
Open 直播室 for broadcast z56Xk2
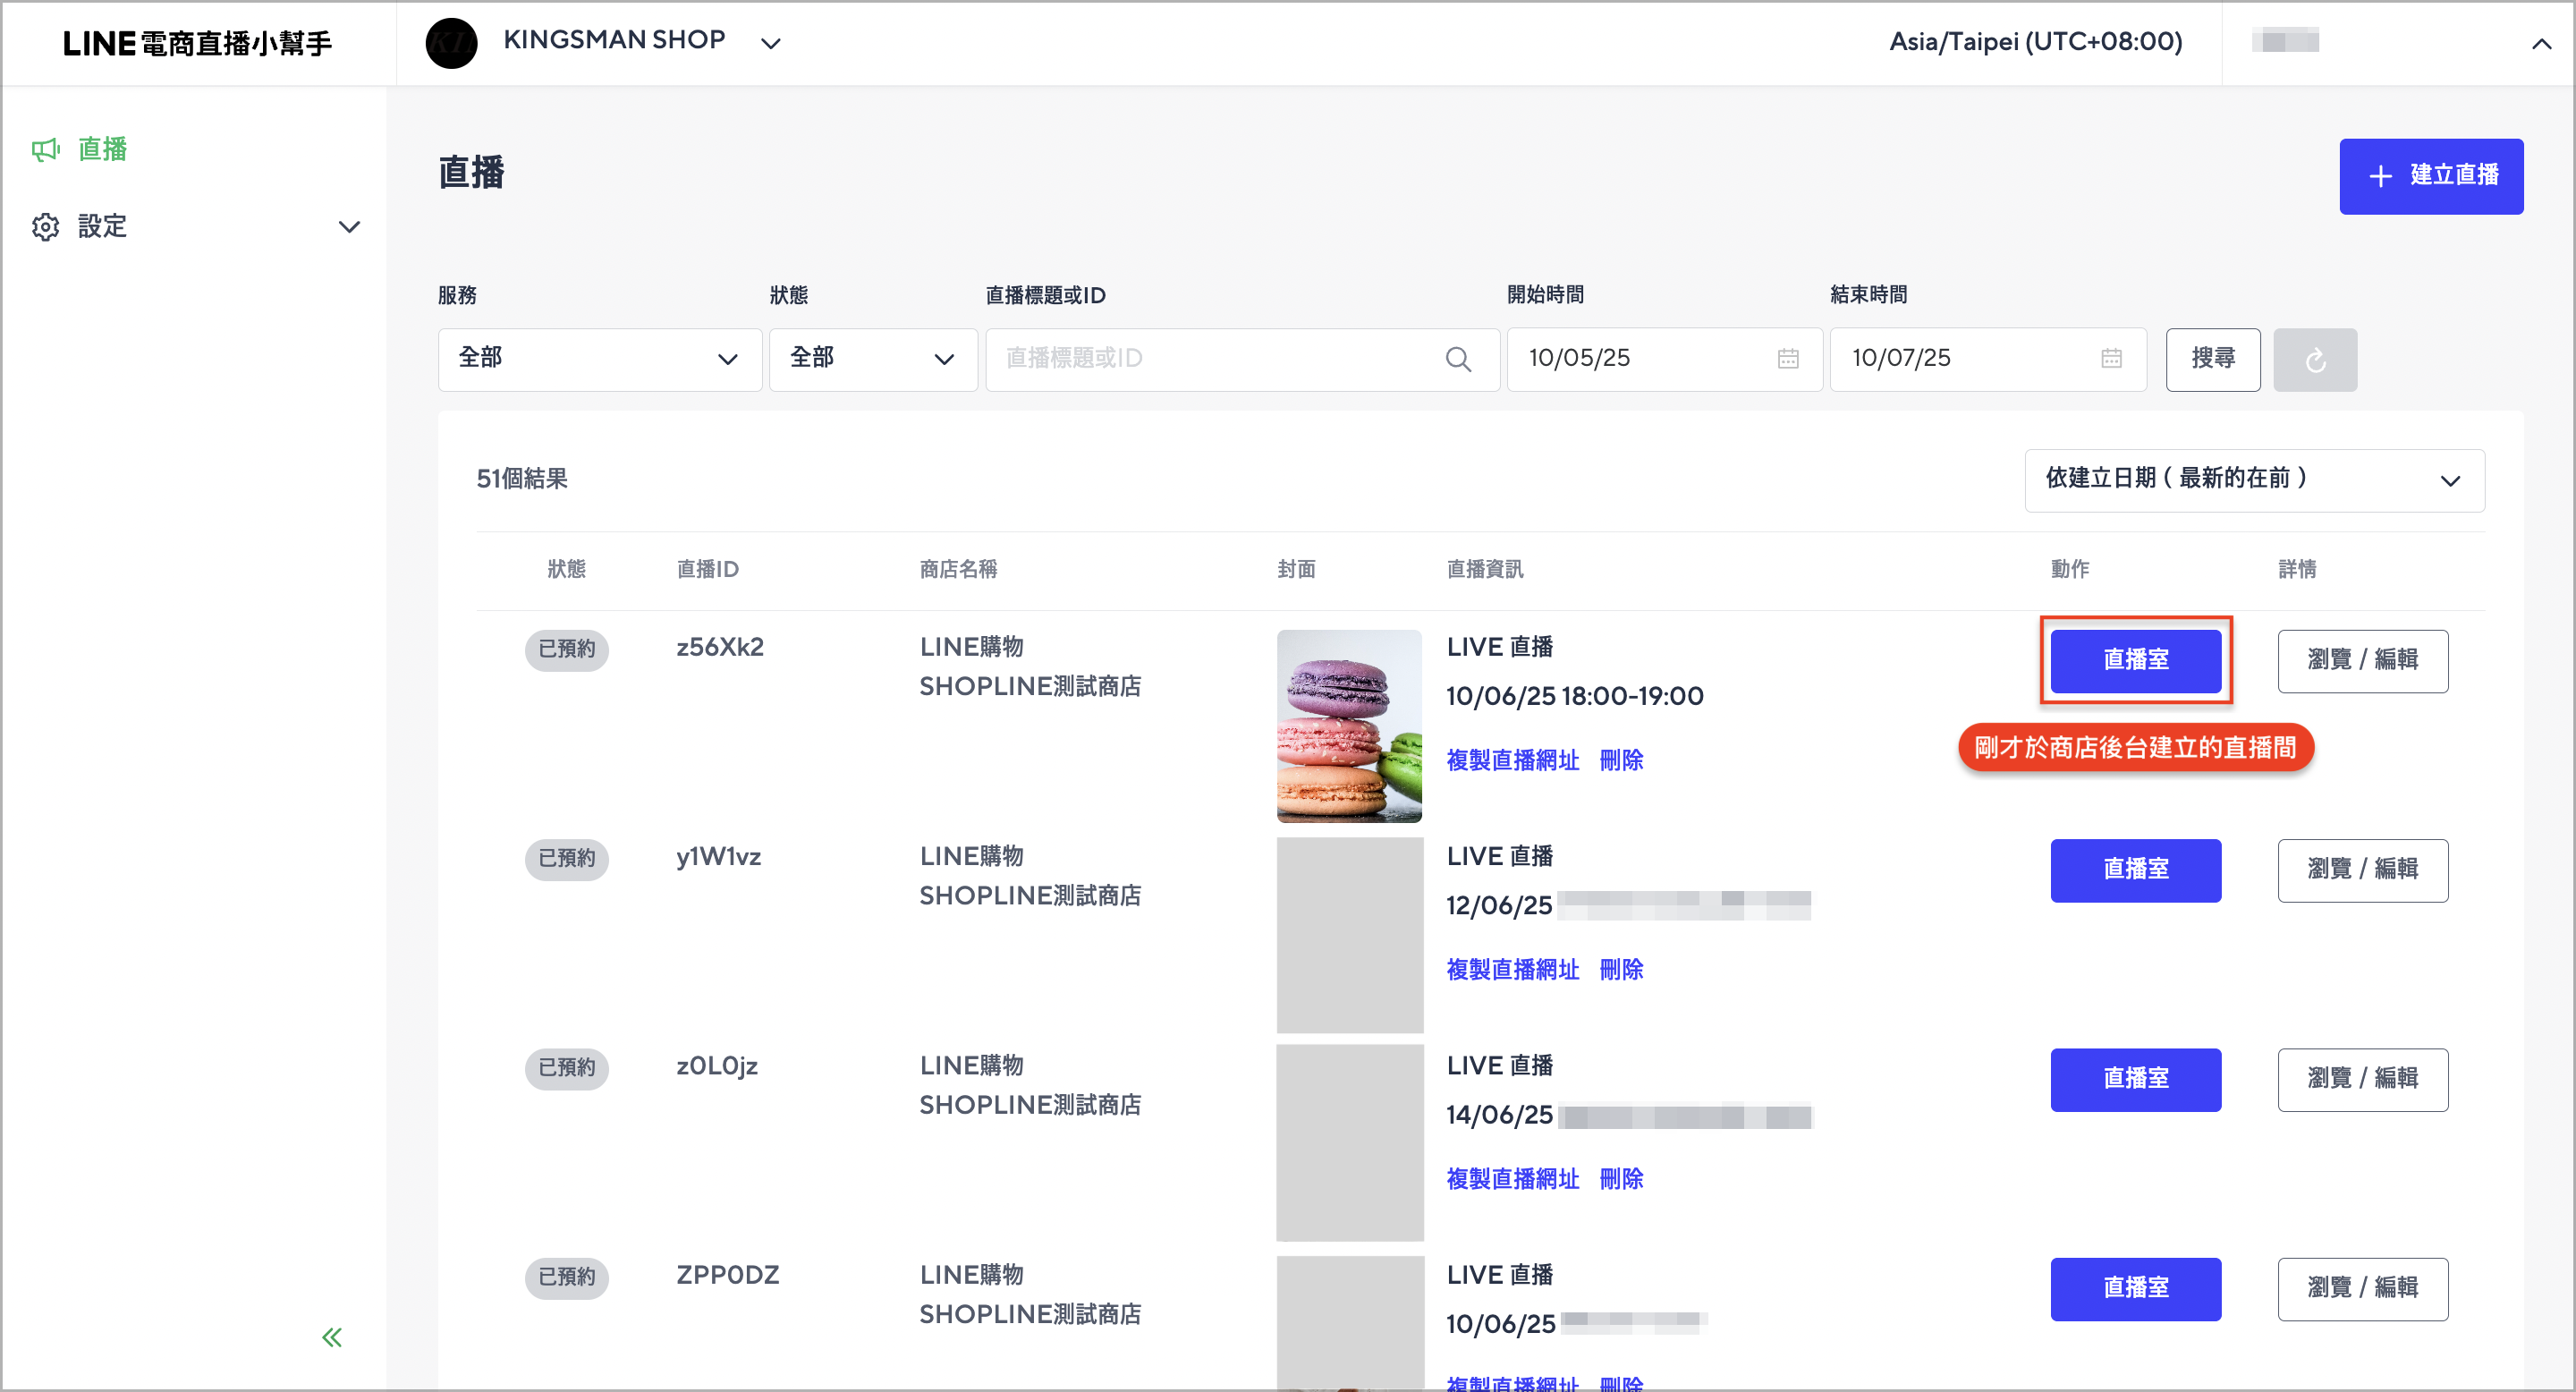pyautogui.click(x=2135, y=660)
